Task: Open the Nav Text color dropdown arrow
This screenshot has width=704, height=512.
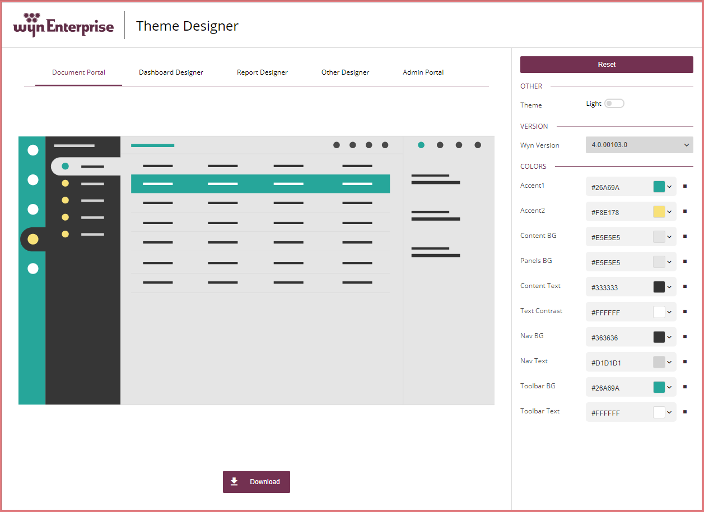Action: click(670, 362)
